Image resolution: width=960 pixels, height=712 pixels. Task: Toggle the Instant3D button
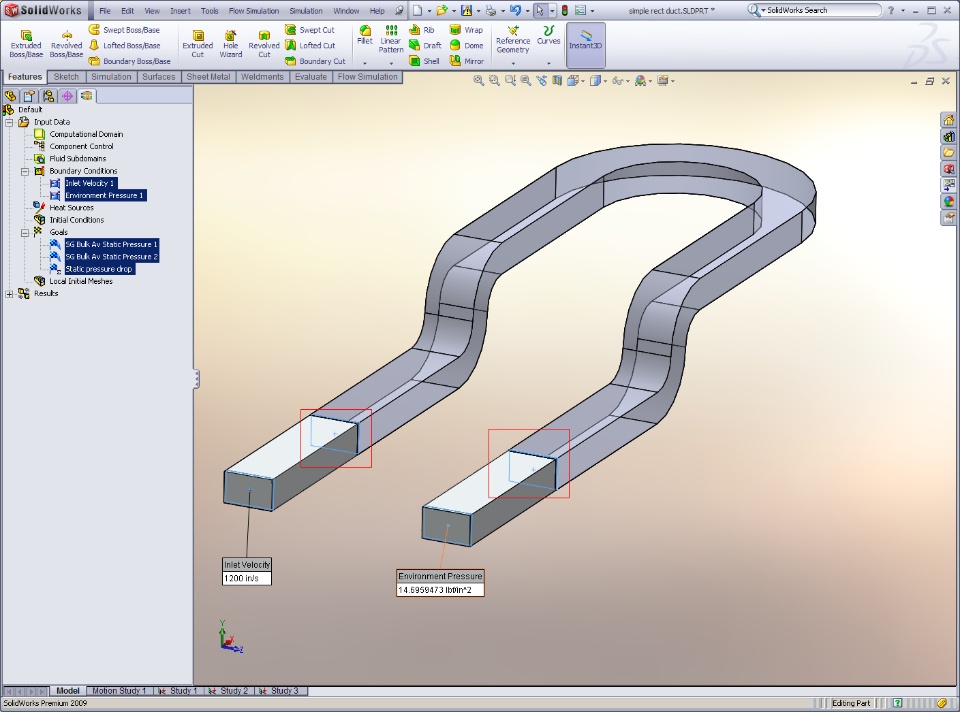(585, 45)
